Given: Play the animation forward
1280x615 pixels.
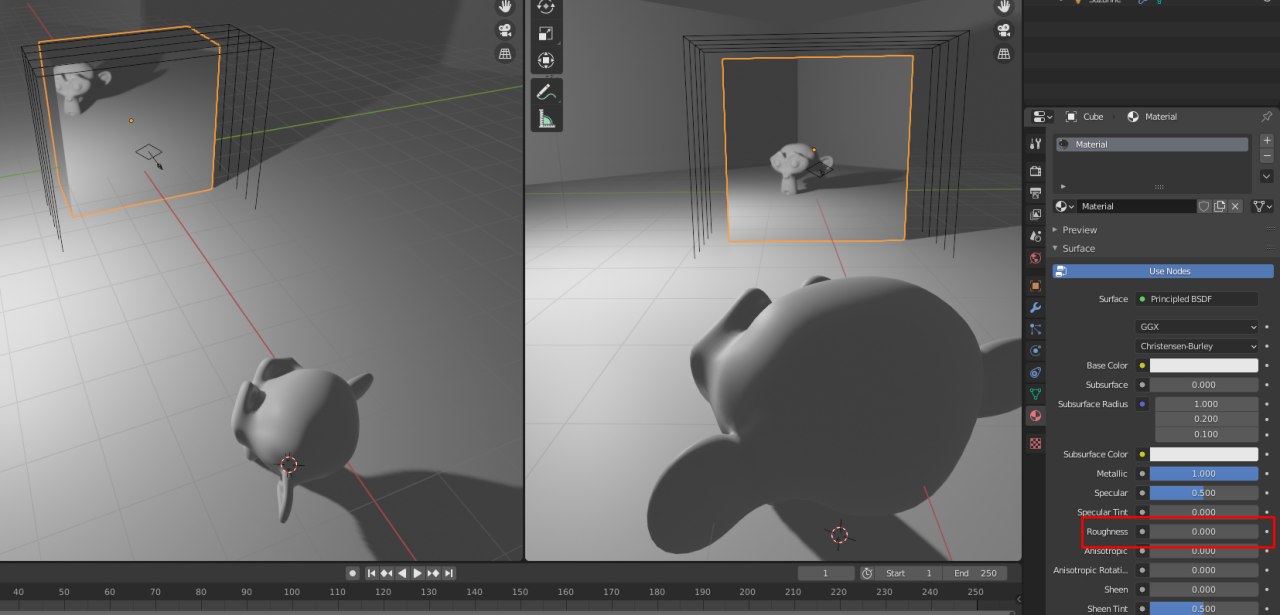Looking at the screenshot, I should click(417, 573).
